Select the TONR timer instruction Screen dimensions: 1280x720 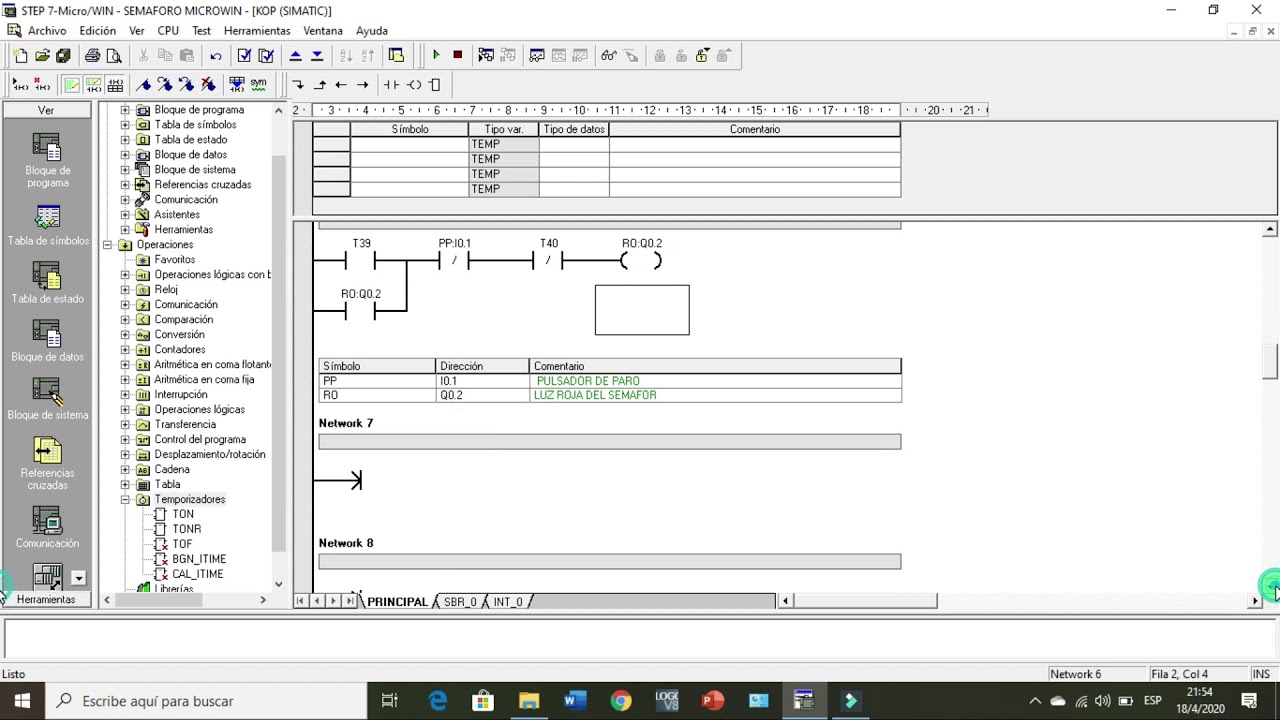[186, 530]
